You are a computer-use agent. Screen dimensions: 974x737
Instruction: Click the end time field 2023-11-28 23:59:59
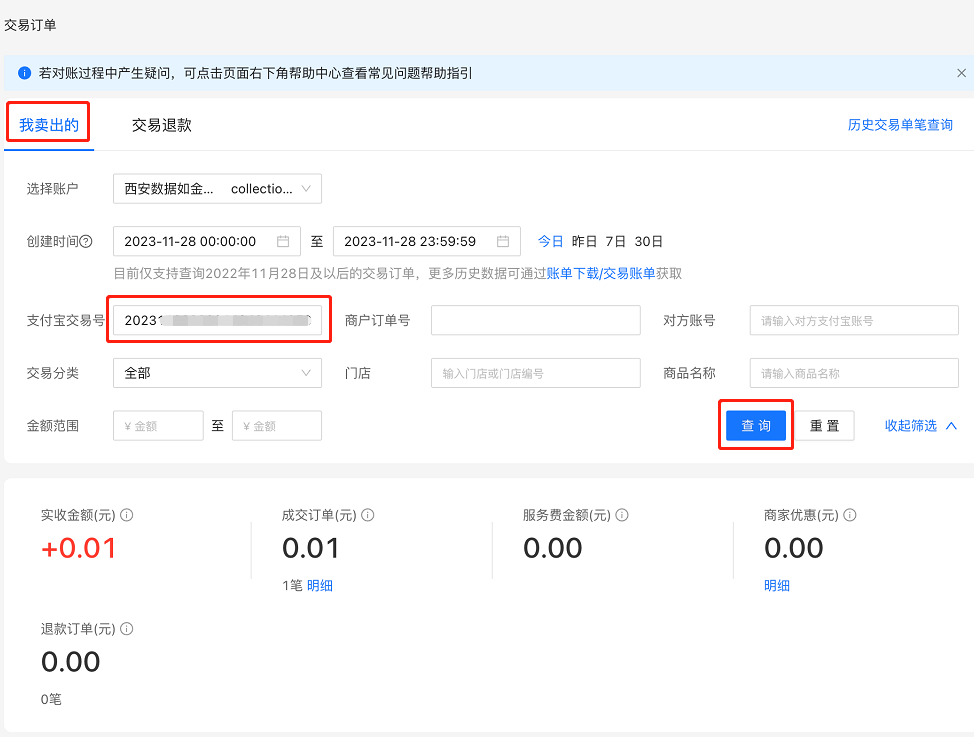(427, 241)
